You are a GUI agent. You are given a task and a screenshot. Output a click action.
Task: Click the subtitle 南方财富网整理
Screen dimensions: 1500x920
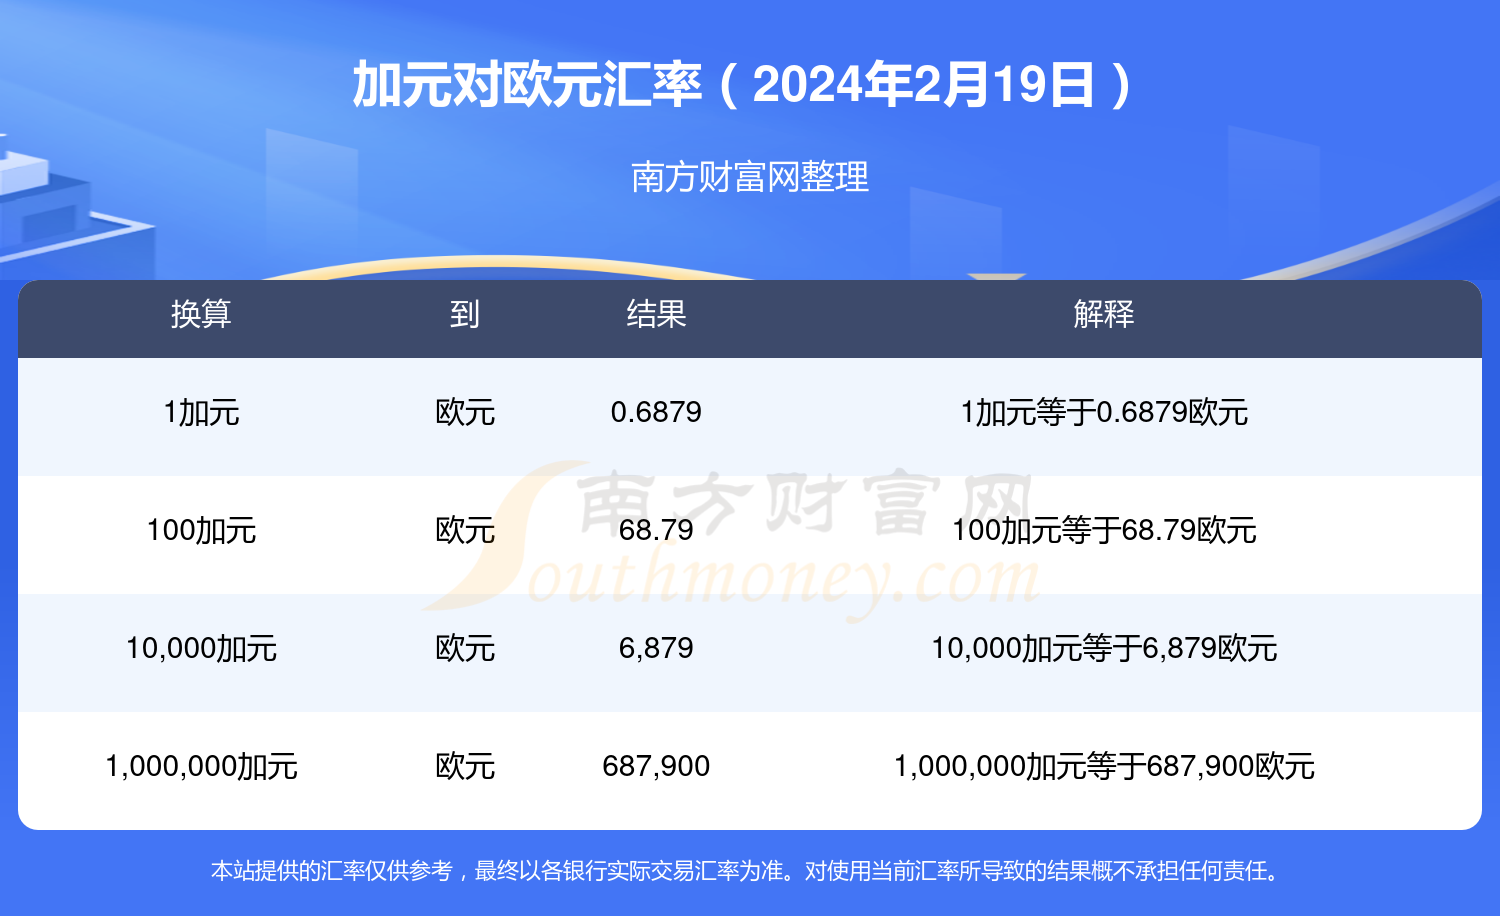[750, 177]
